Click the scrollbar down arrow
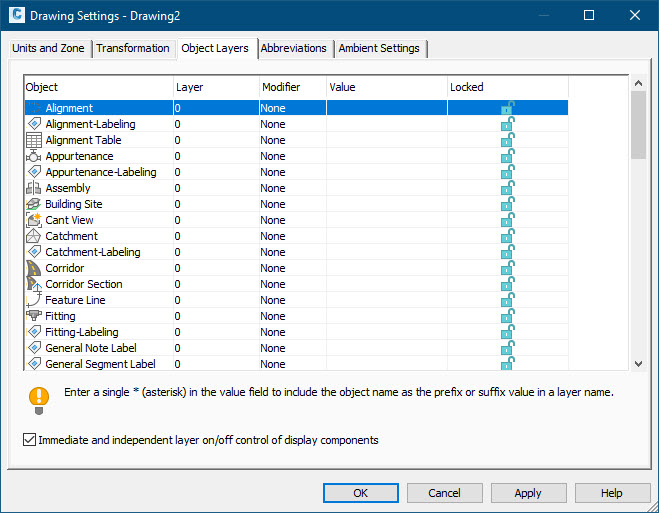 click(638, 364)
